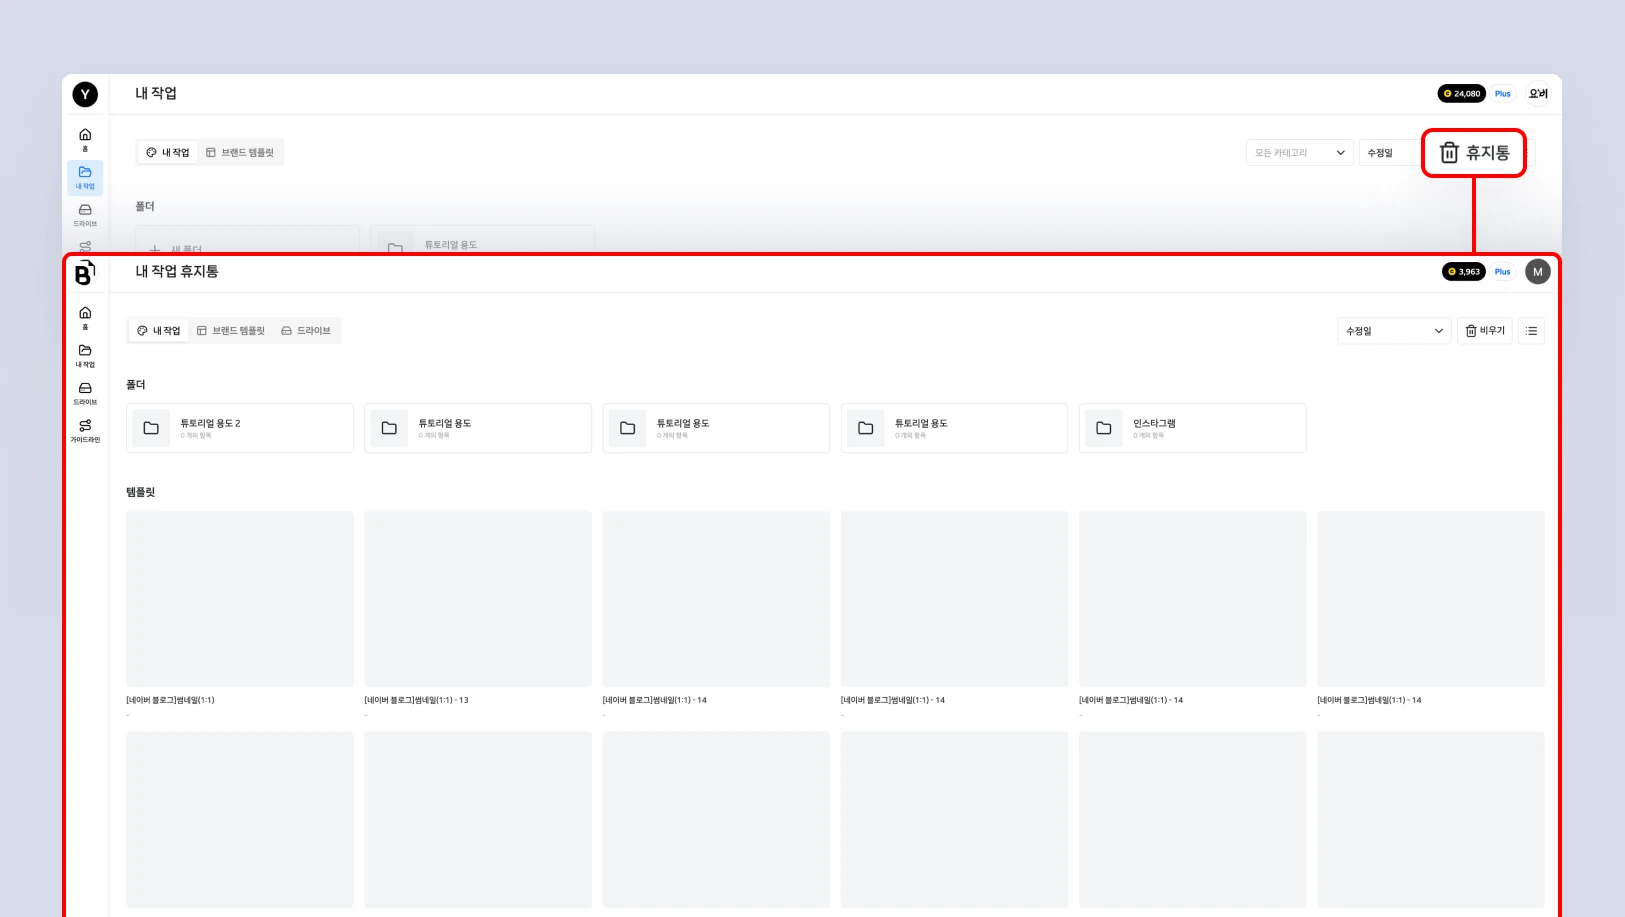Open the 튜토리얼 용도 2 folder
This screenshot has height=917, width=1625.
(x=240, y=428)
